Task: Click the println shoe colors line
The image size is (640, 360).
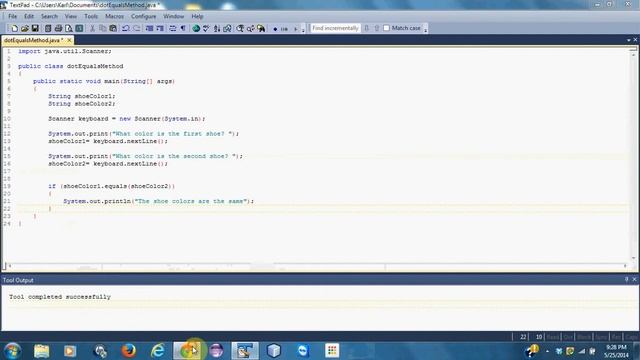Action: pos(158,201)
